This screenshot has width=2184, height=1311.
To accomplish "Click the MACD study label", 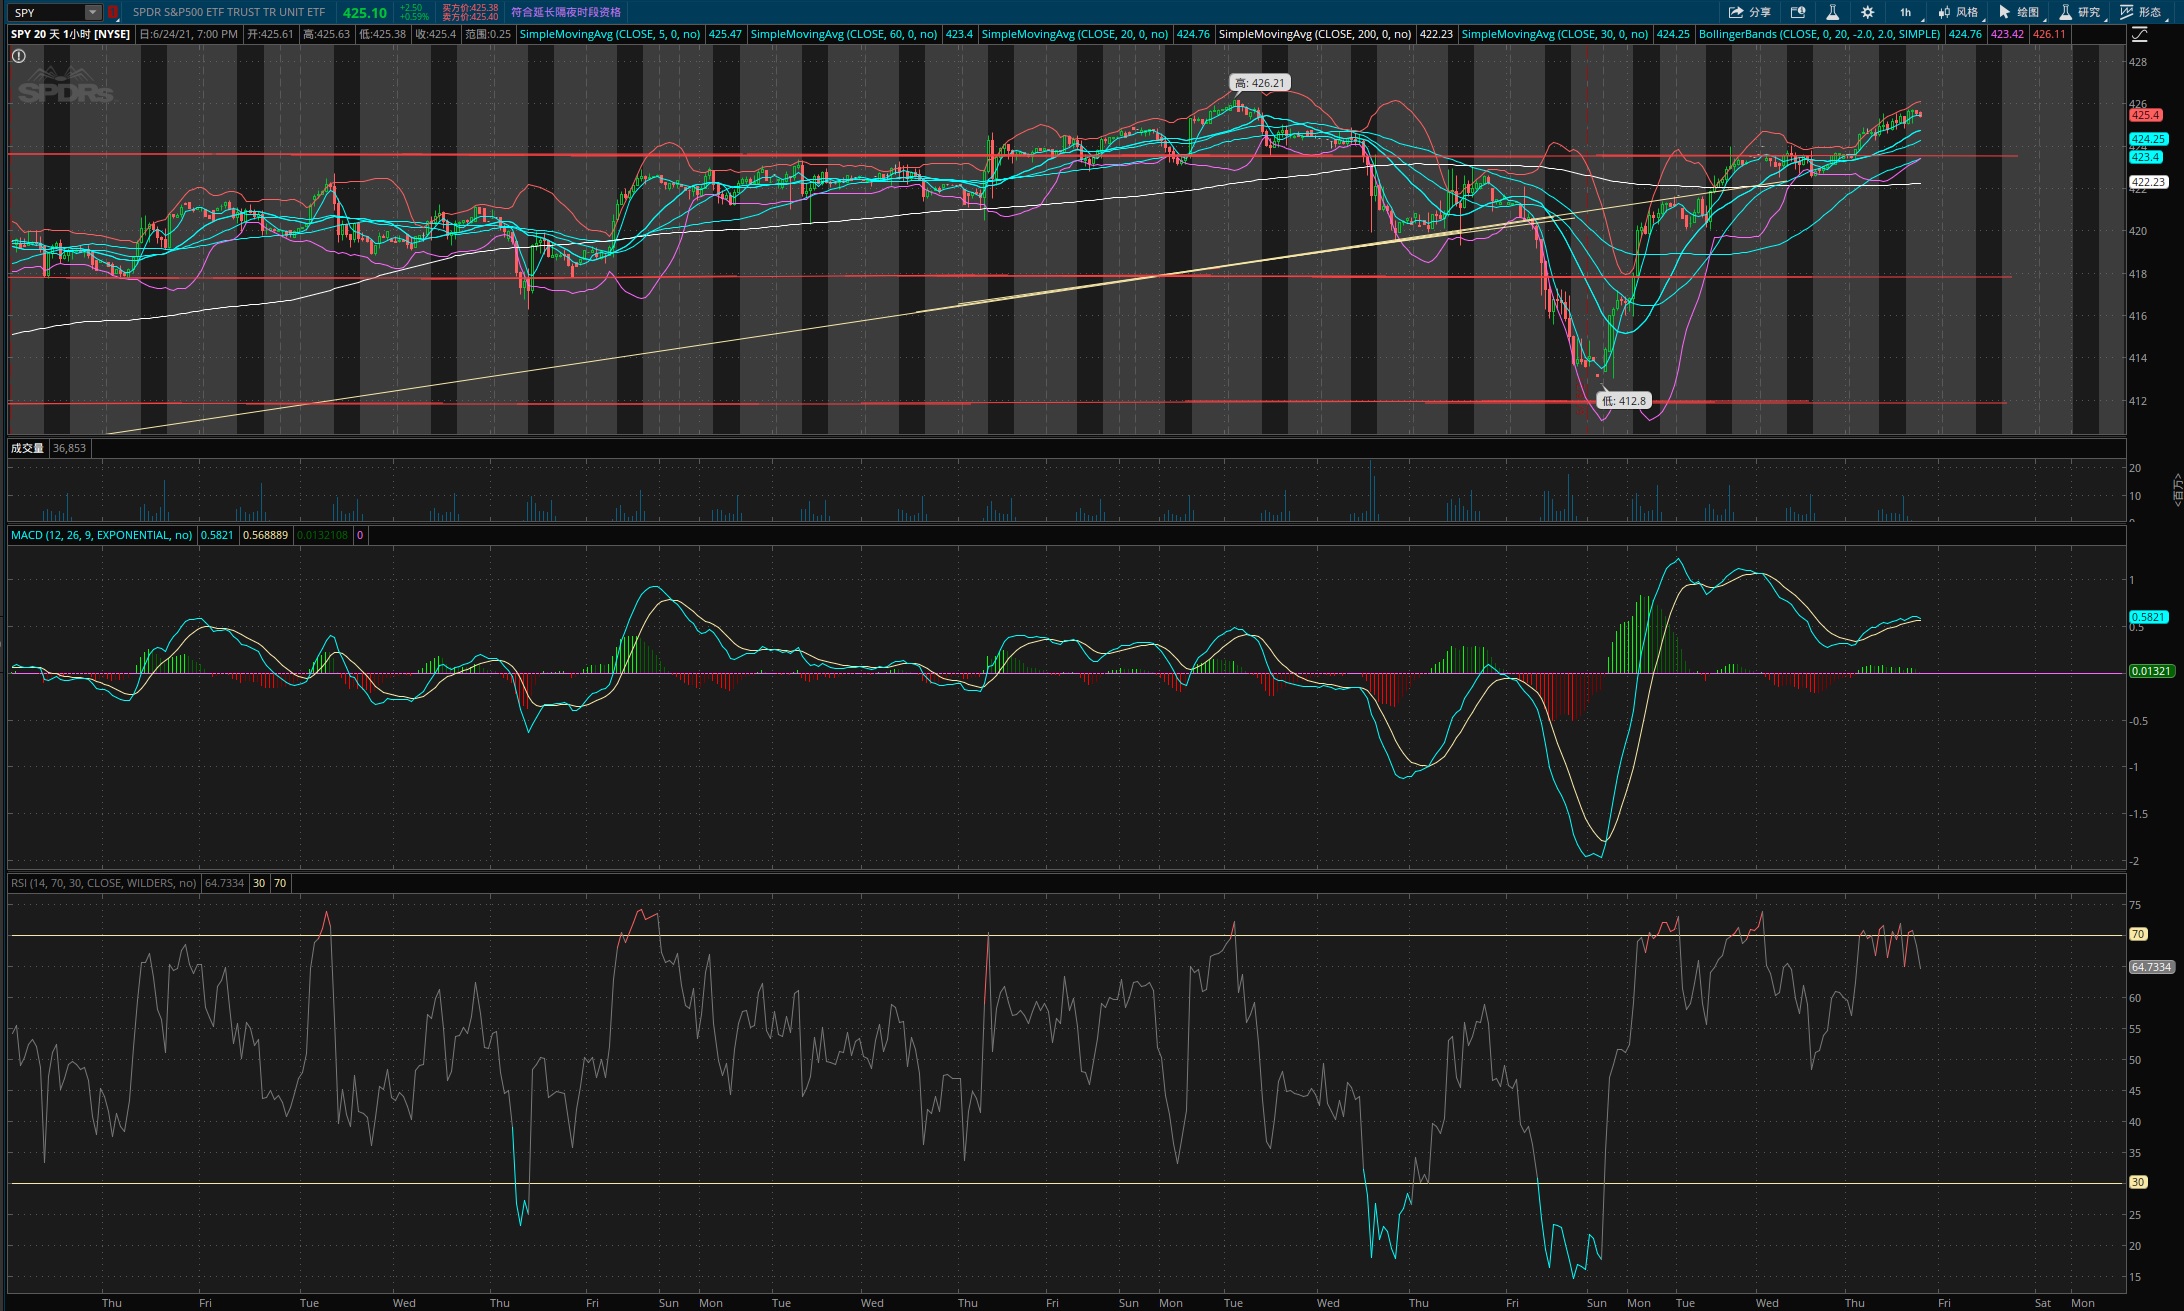I will (101, 535).
